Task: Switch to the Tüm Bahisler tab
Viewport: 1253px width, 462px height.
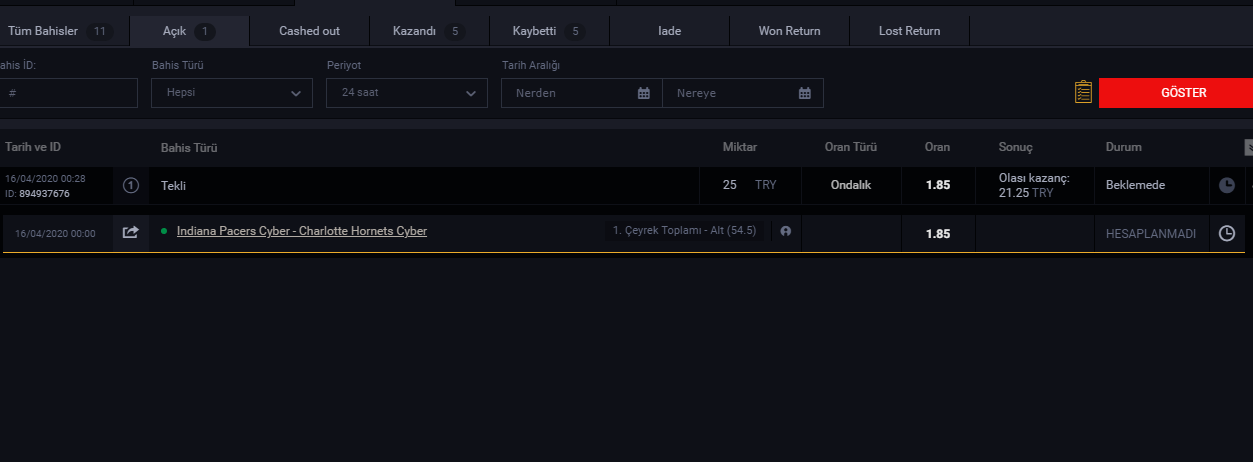Action: pyautogui.click(x=58, y=31)
